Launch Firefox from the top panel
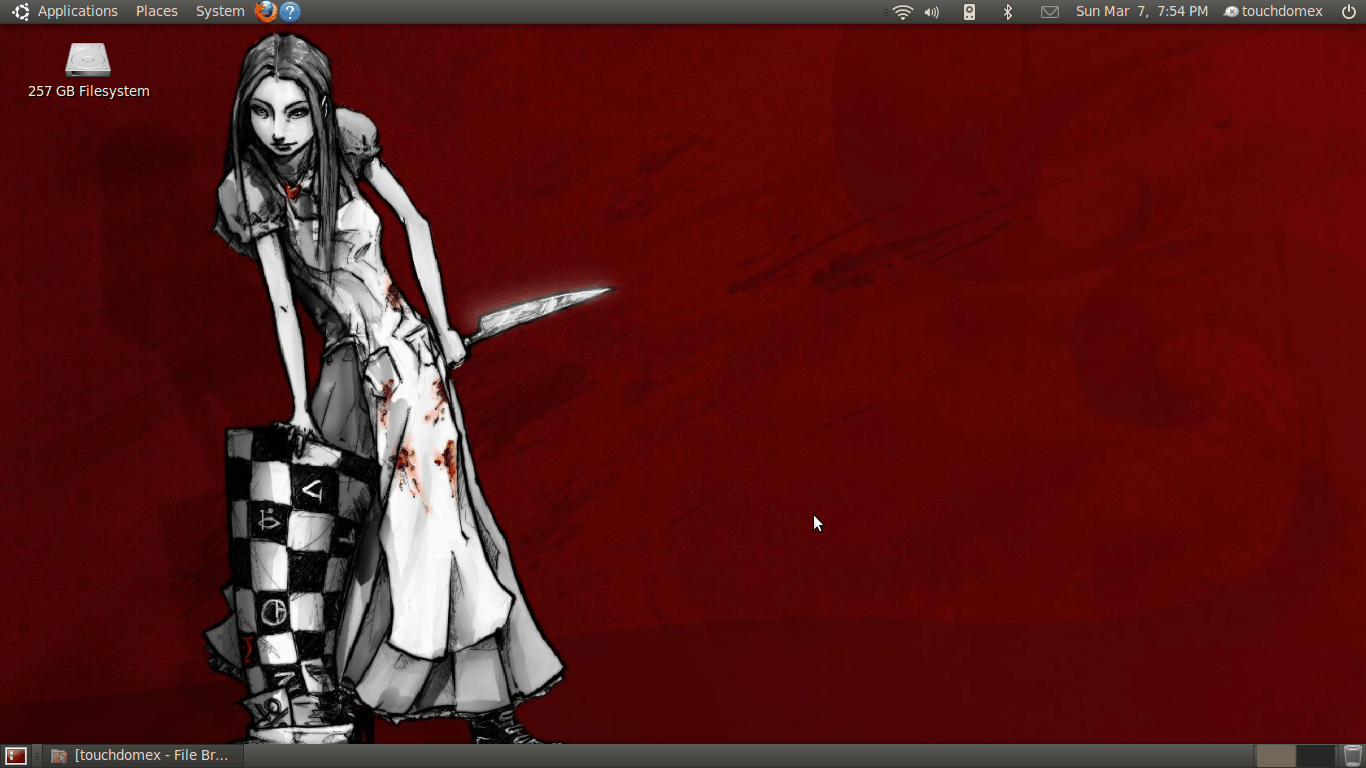The height and width of the screenshot is (768, 1366). point(266,12)
